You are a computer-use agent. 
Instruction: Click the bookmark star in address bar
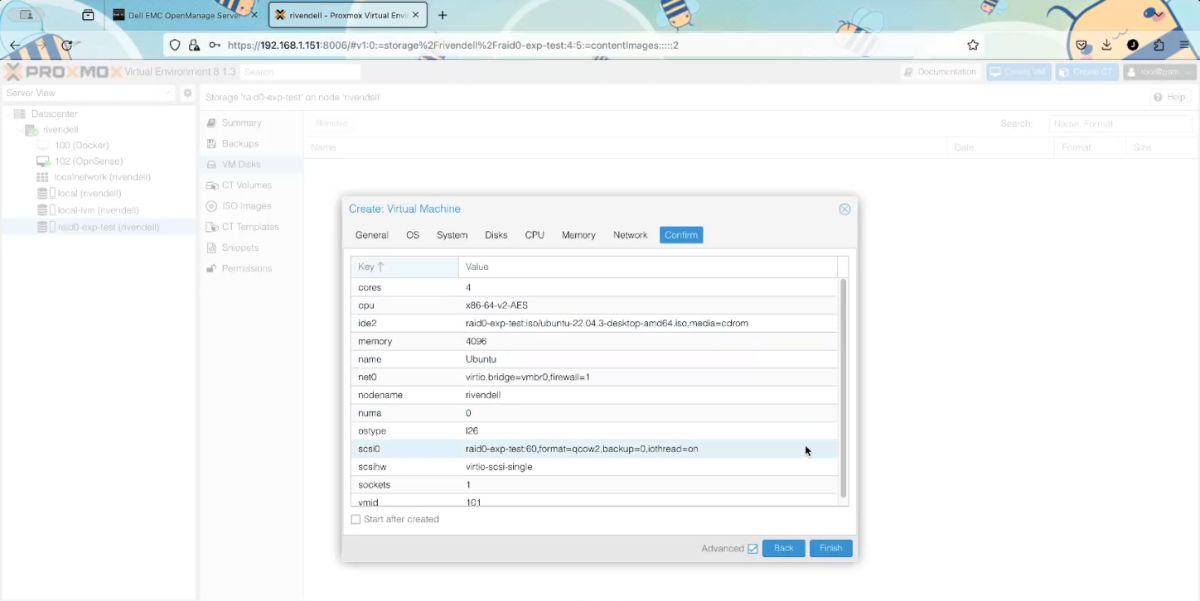point(972,45)
